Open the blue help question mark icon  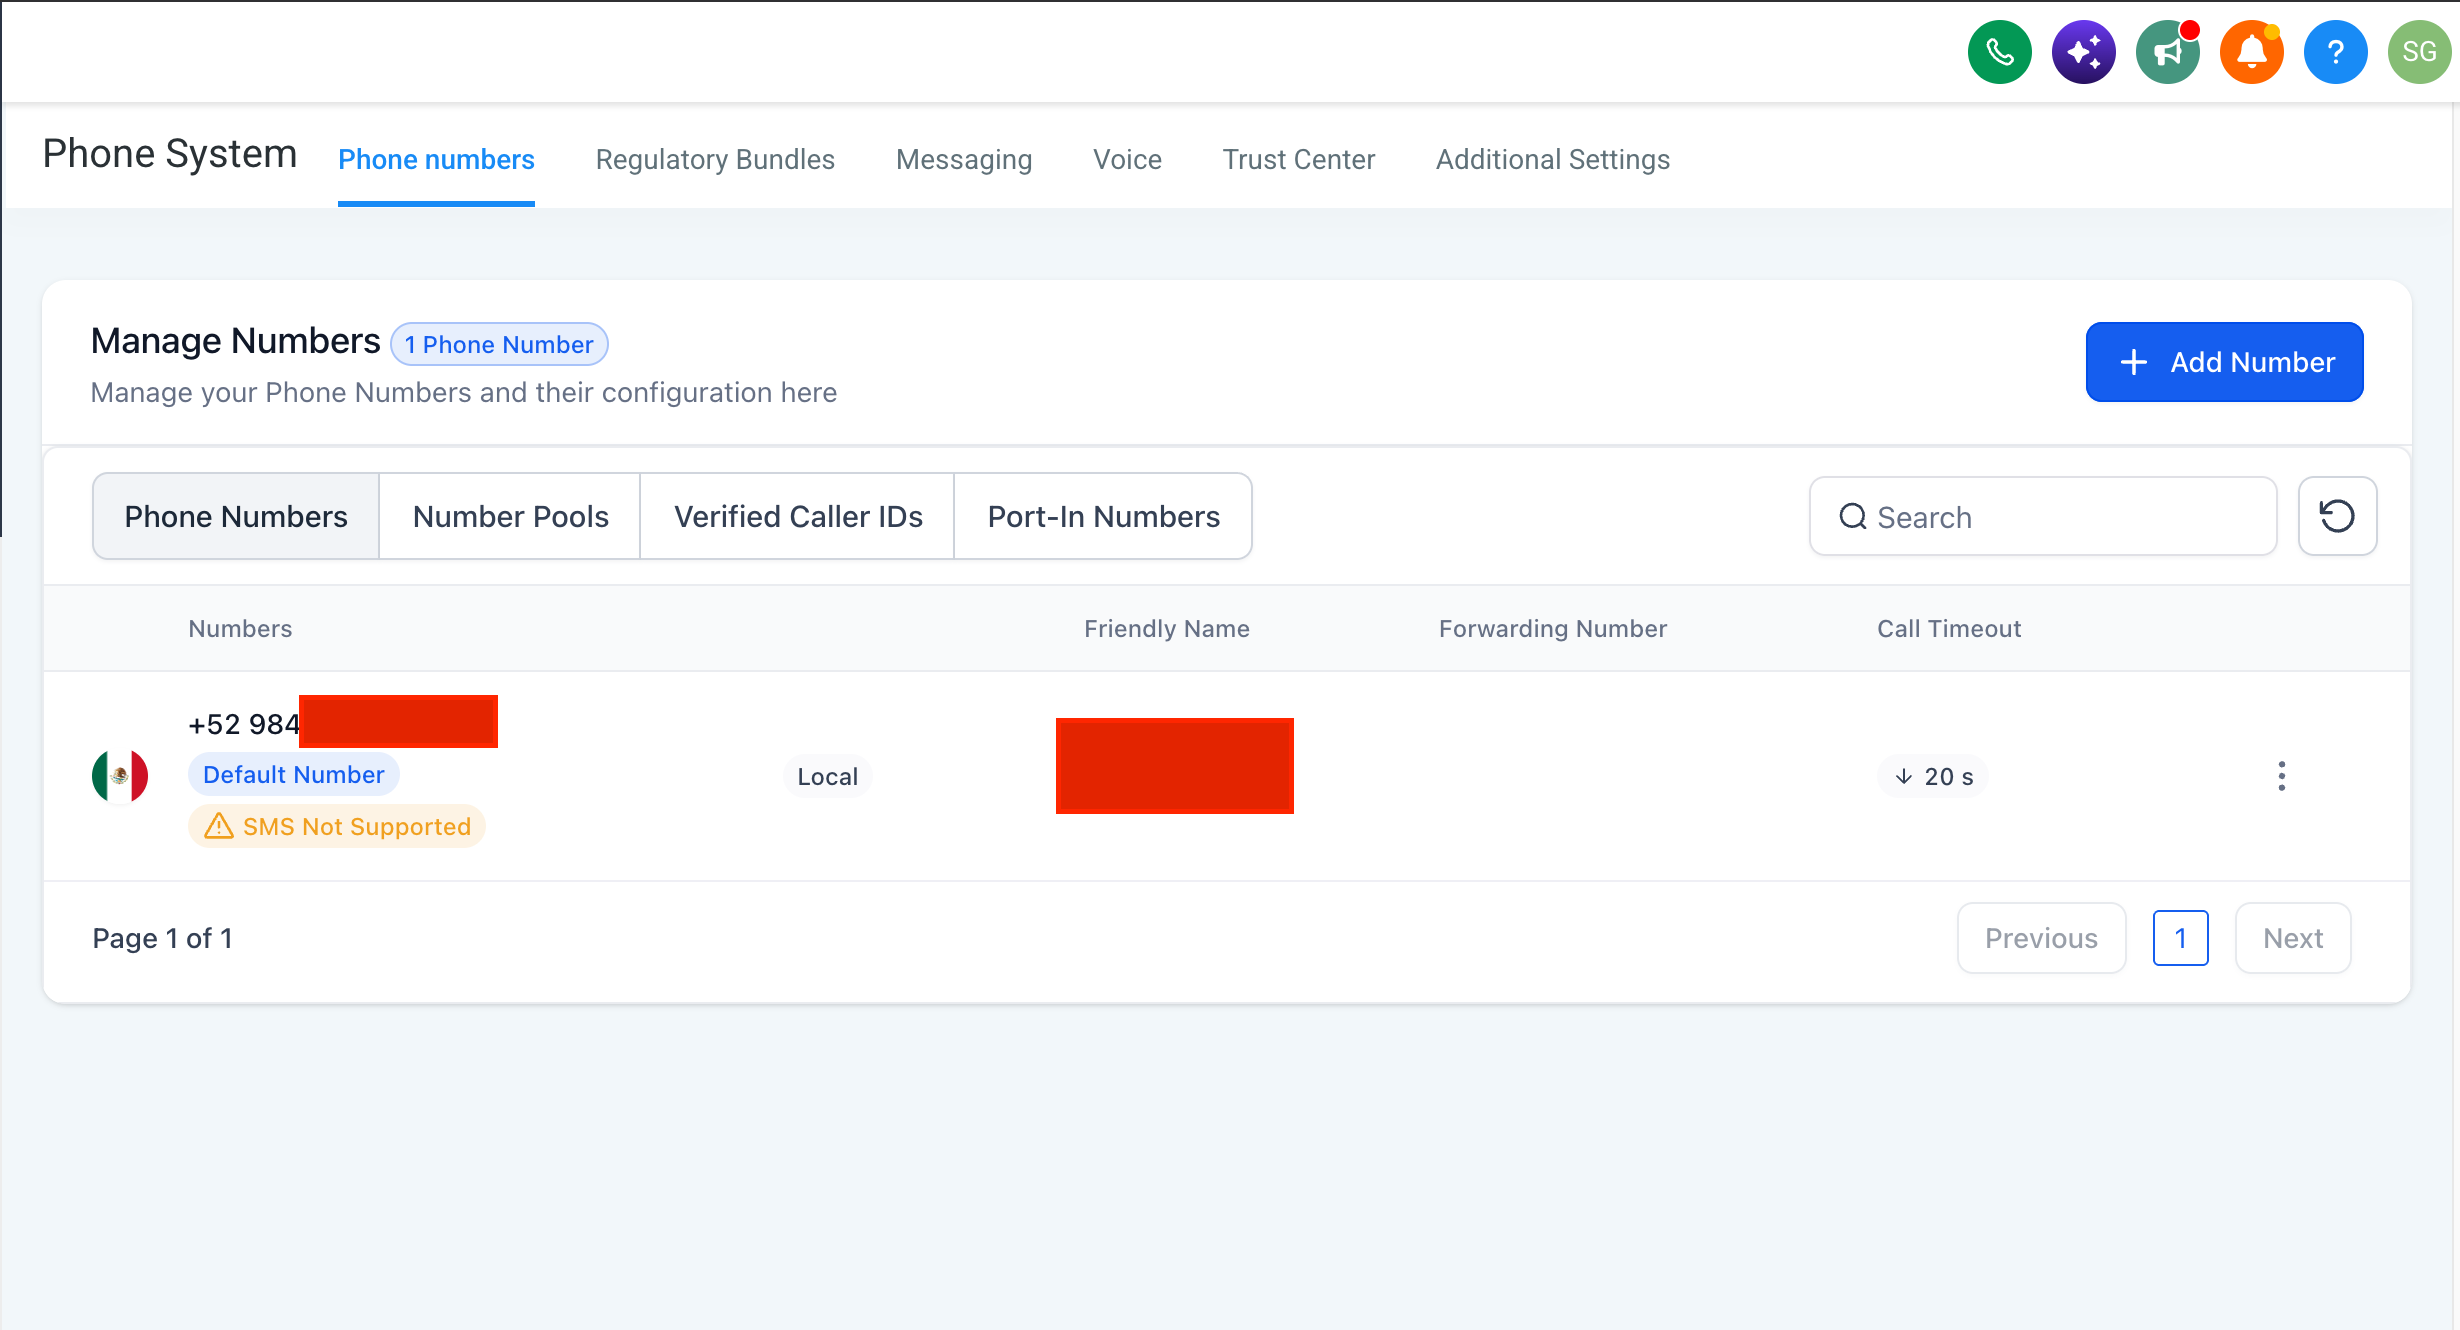tap(2335, 52)
